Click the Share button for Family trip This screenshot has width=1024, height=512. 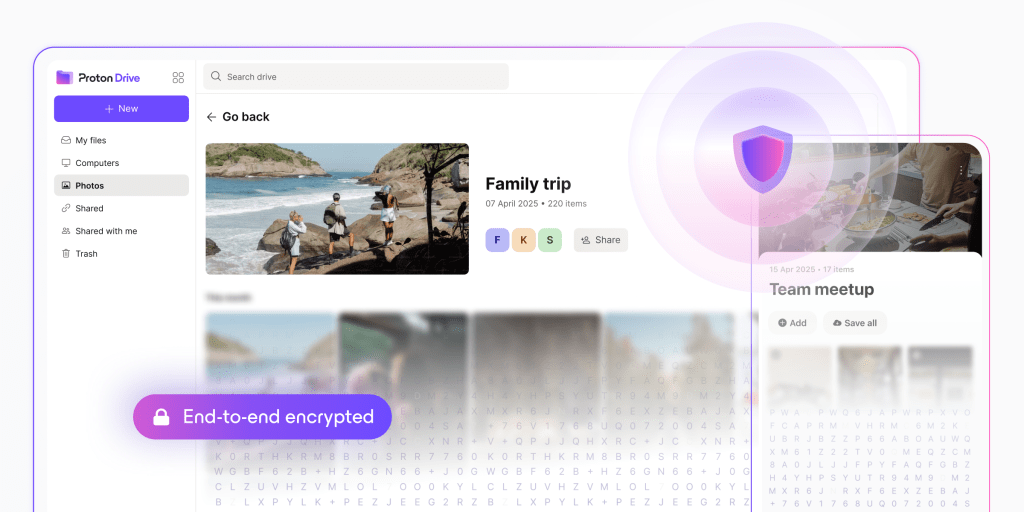point(601,240)
